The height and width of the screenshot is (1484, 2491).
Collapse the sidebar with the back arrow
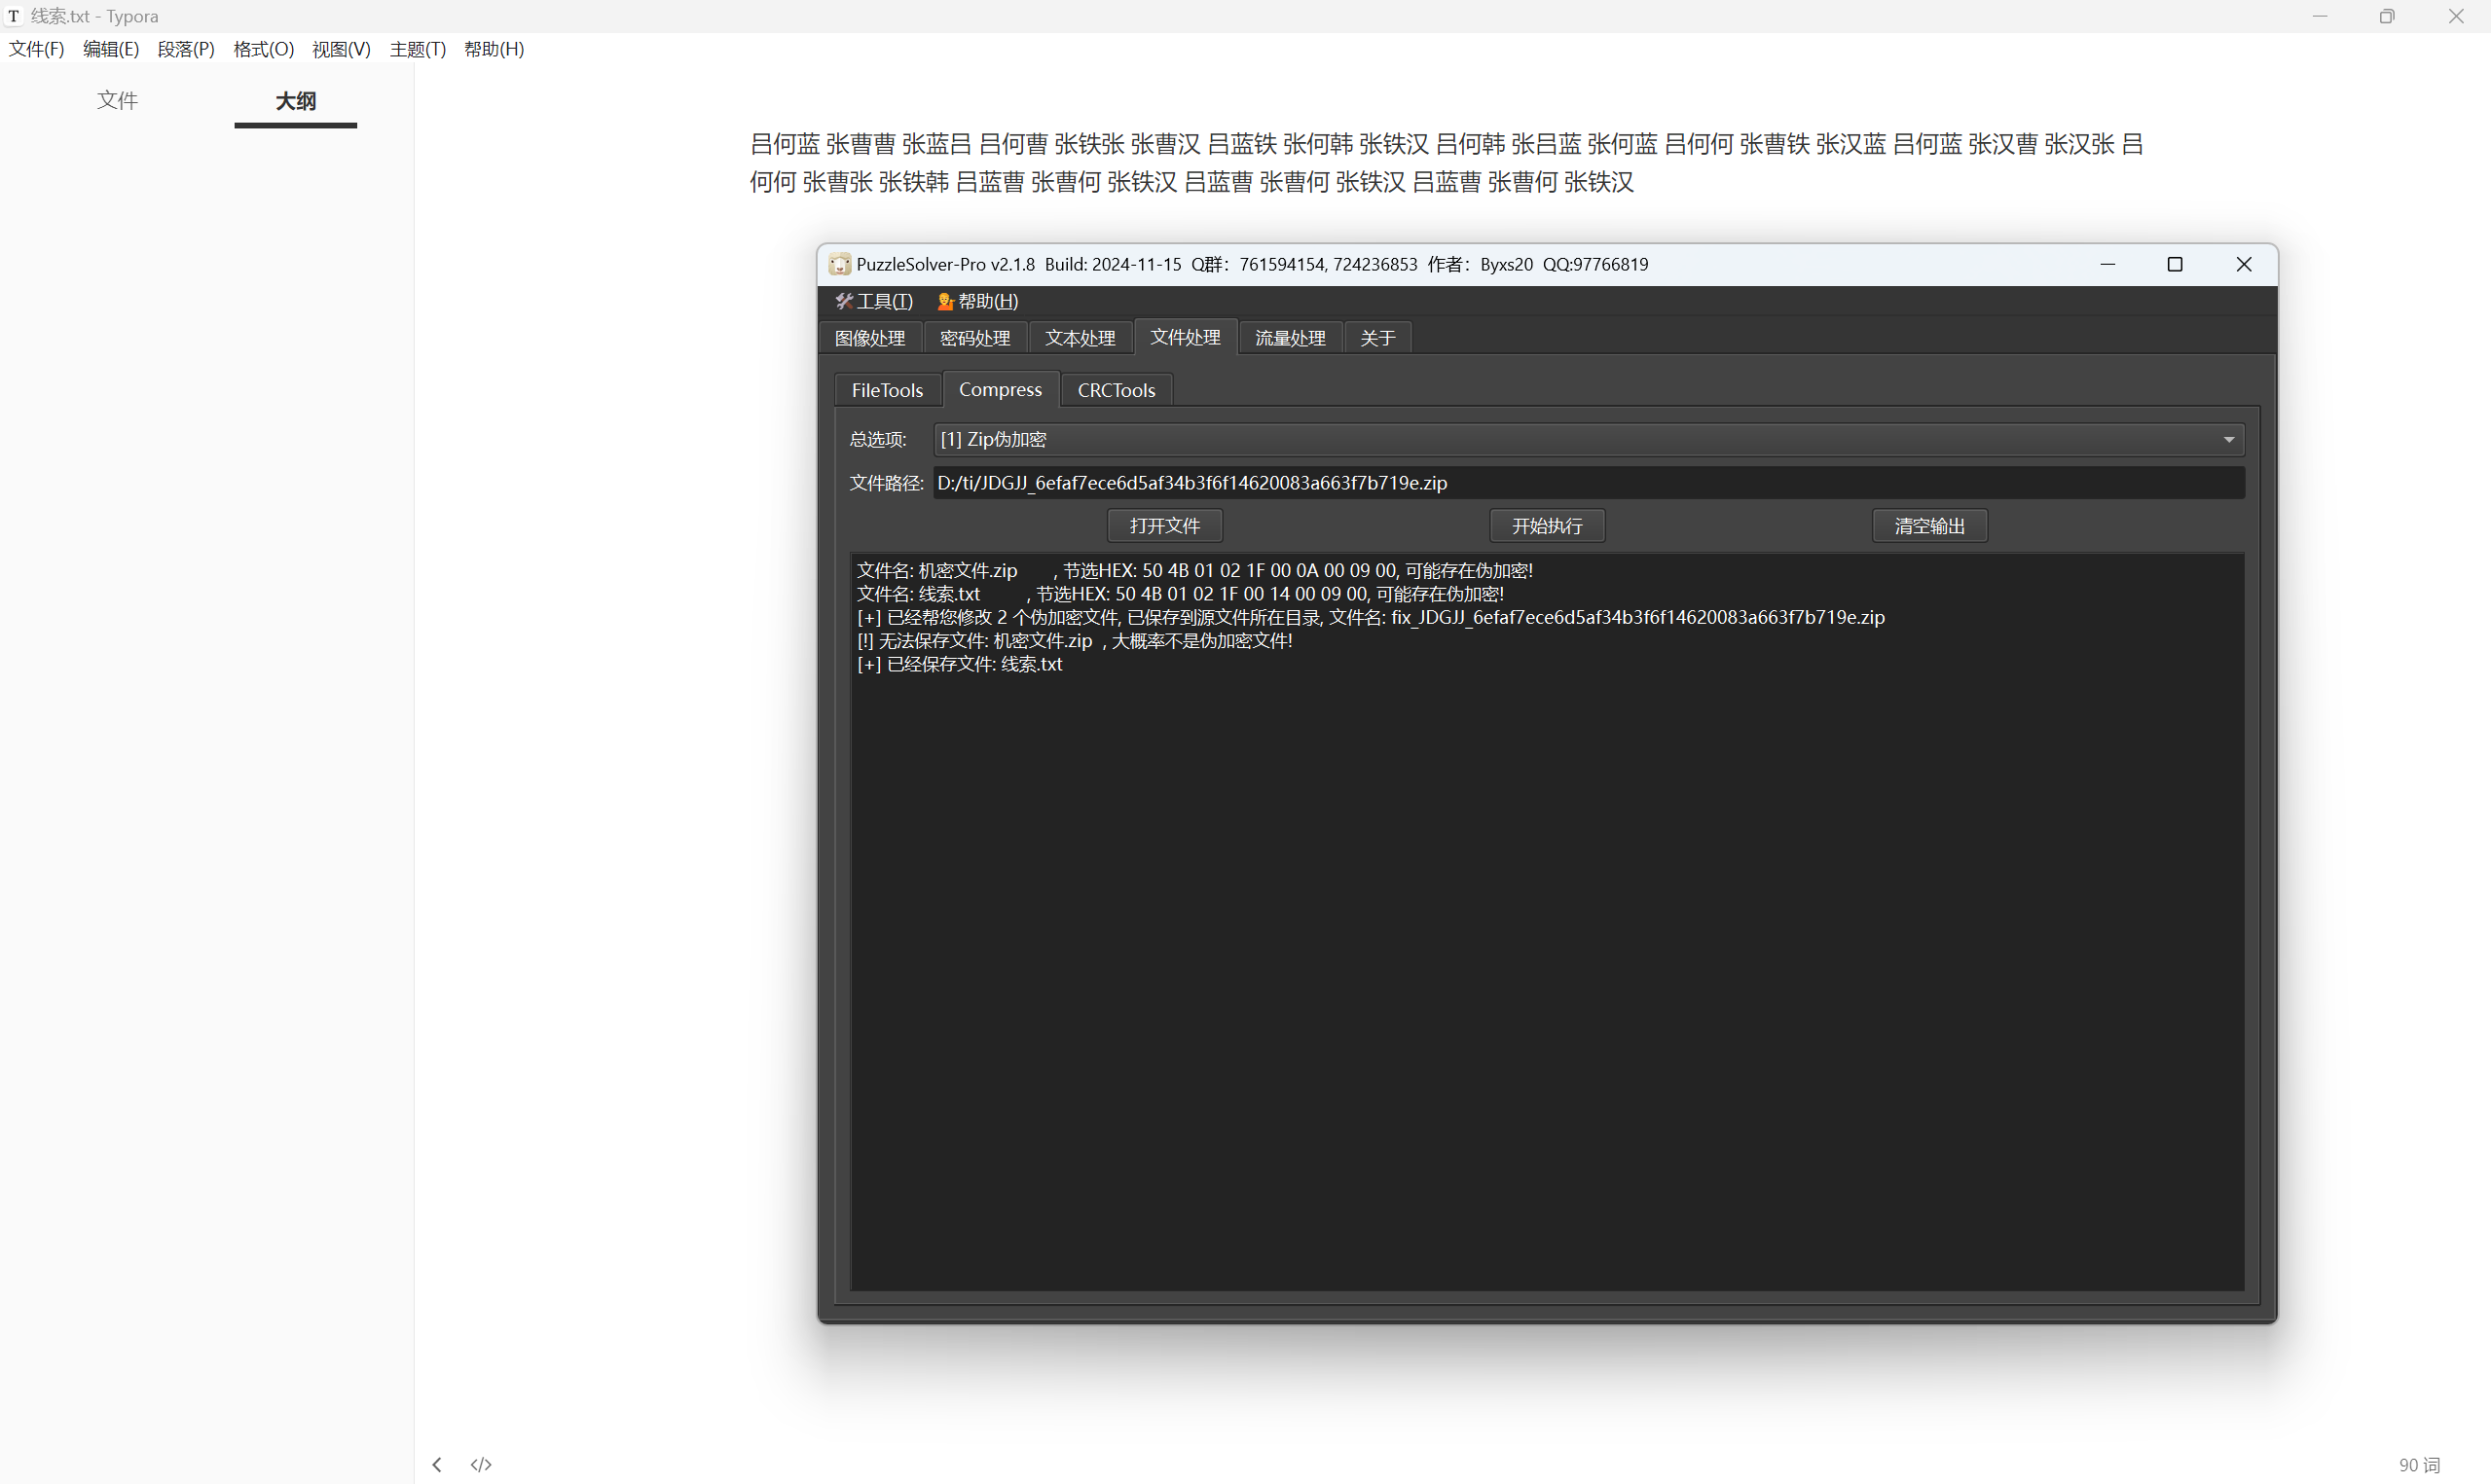point(437,1464)
